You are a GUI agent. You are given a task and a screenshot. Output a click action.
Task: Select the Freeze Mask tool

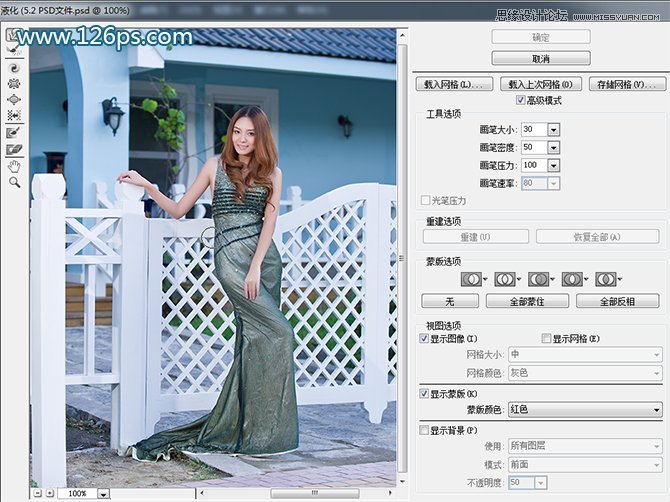pyautogui.click(x=14, y=132)
